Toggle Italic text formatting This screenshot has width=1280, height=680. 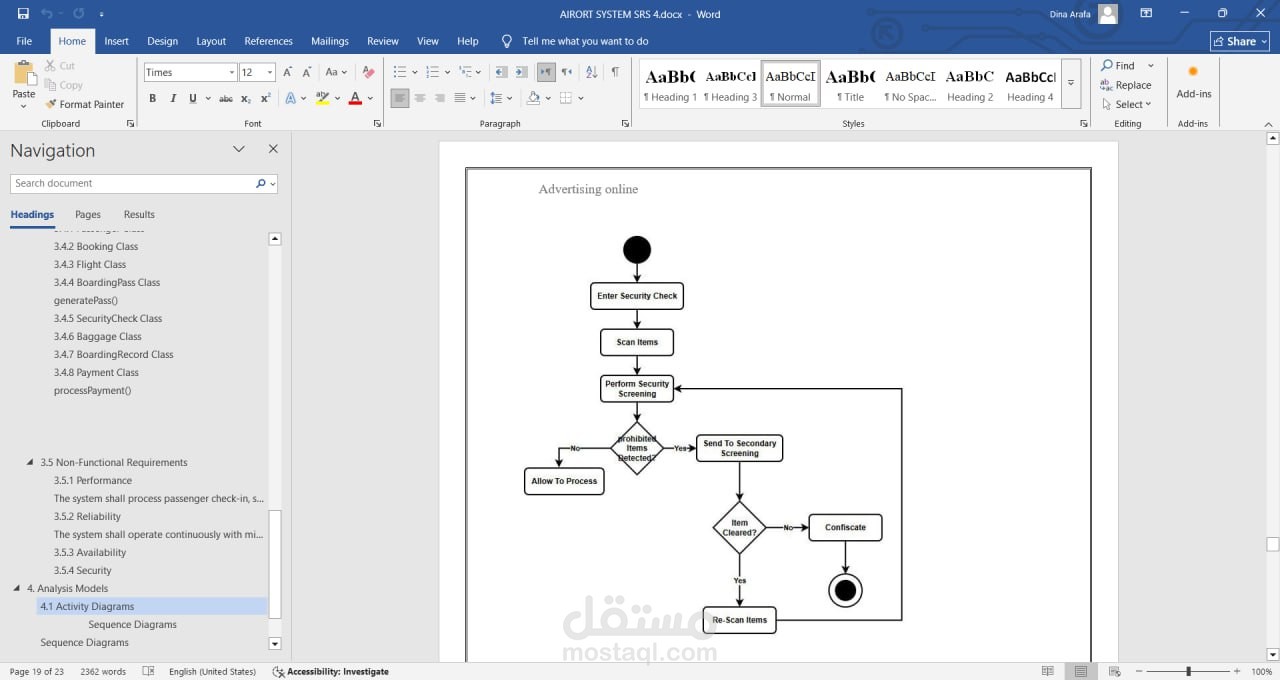point(173,98)
